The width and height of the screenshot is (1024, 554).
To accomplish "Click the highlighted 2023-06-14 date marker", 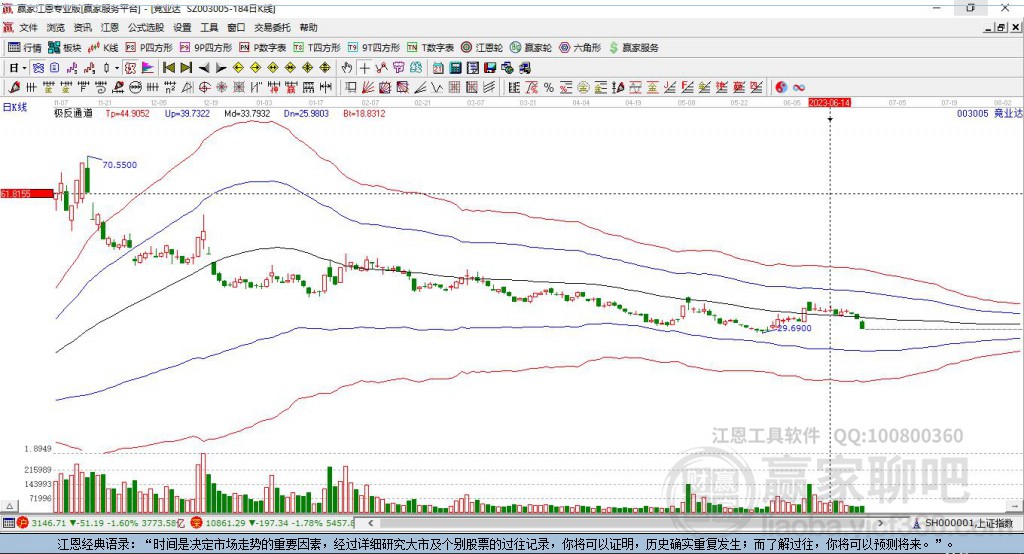I will pos(829,103).
